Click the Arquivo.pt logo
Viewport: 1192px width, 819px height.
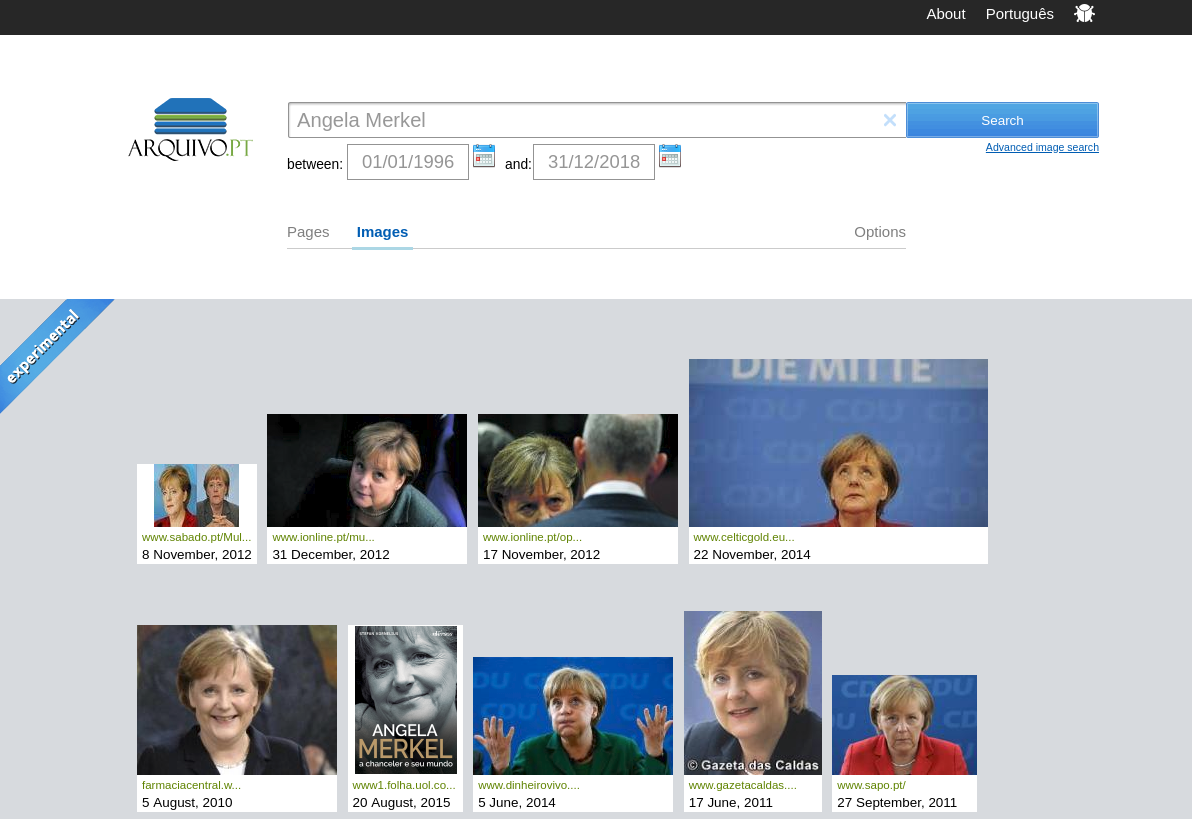tap(190, 129)
